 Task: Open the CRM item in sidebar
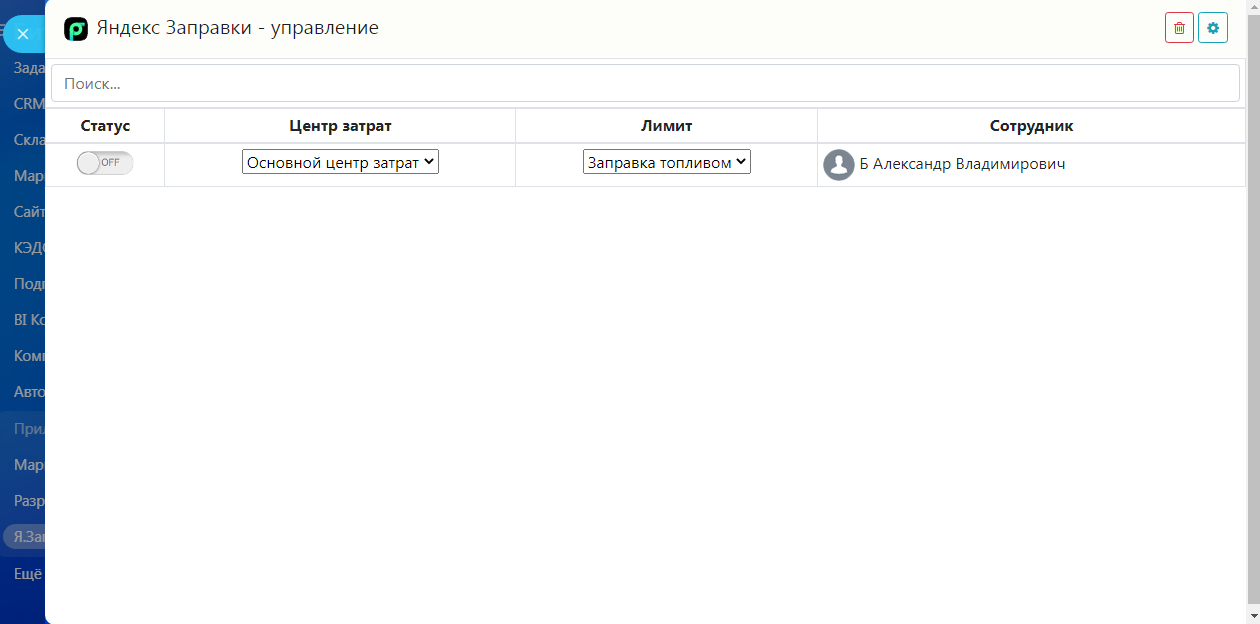point(29,103)
